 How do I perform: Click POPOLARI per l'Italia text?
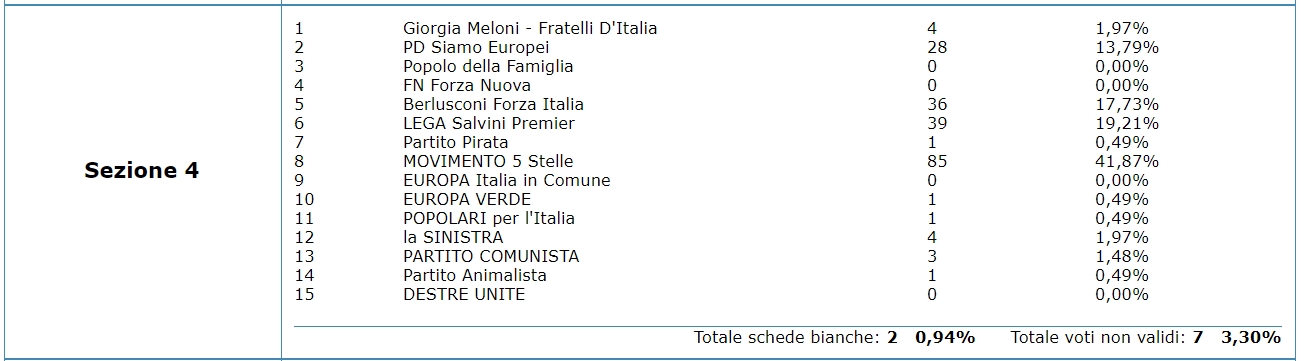pyautogui.click(x=489, y=218)
